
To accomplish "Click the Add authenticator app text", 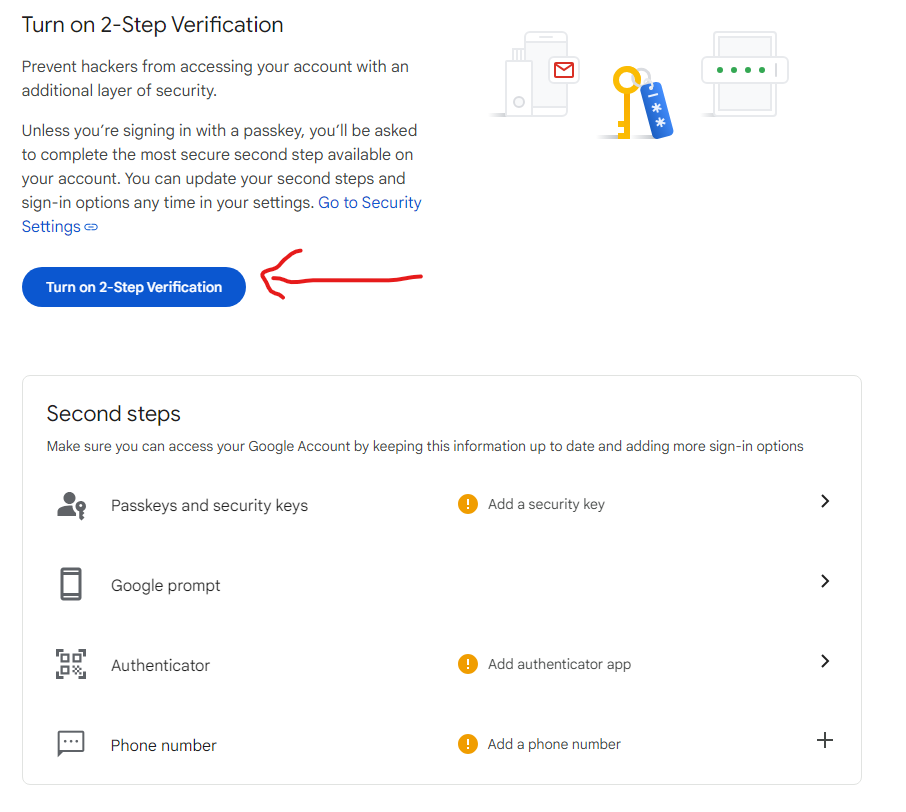I will 559,665.
